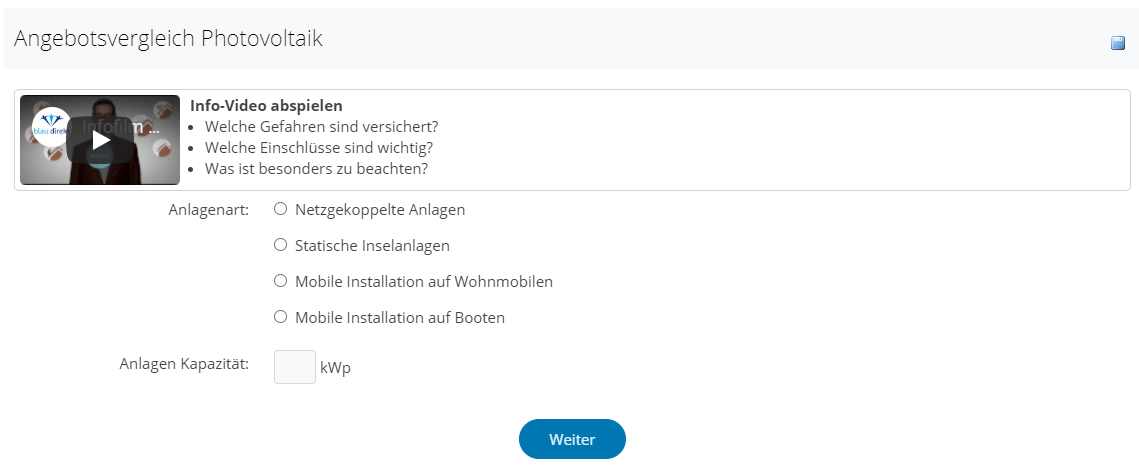Viewport: 1139px width, 470px height.
Task: Click the 'Statische Inselanlagen' option label text
Action: 372,246
